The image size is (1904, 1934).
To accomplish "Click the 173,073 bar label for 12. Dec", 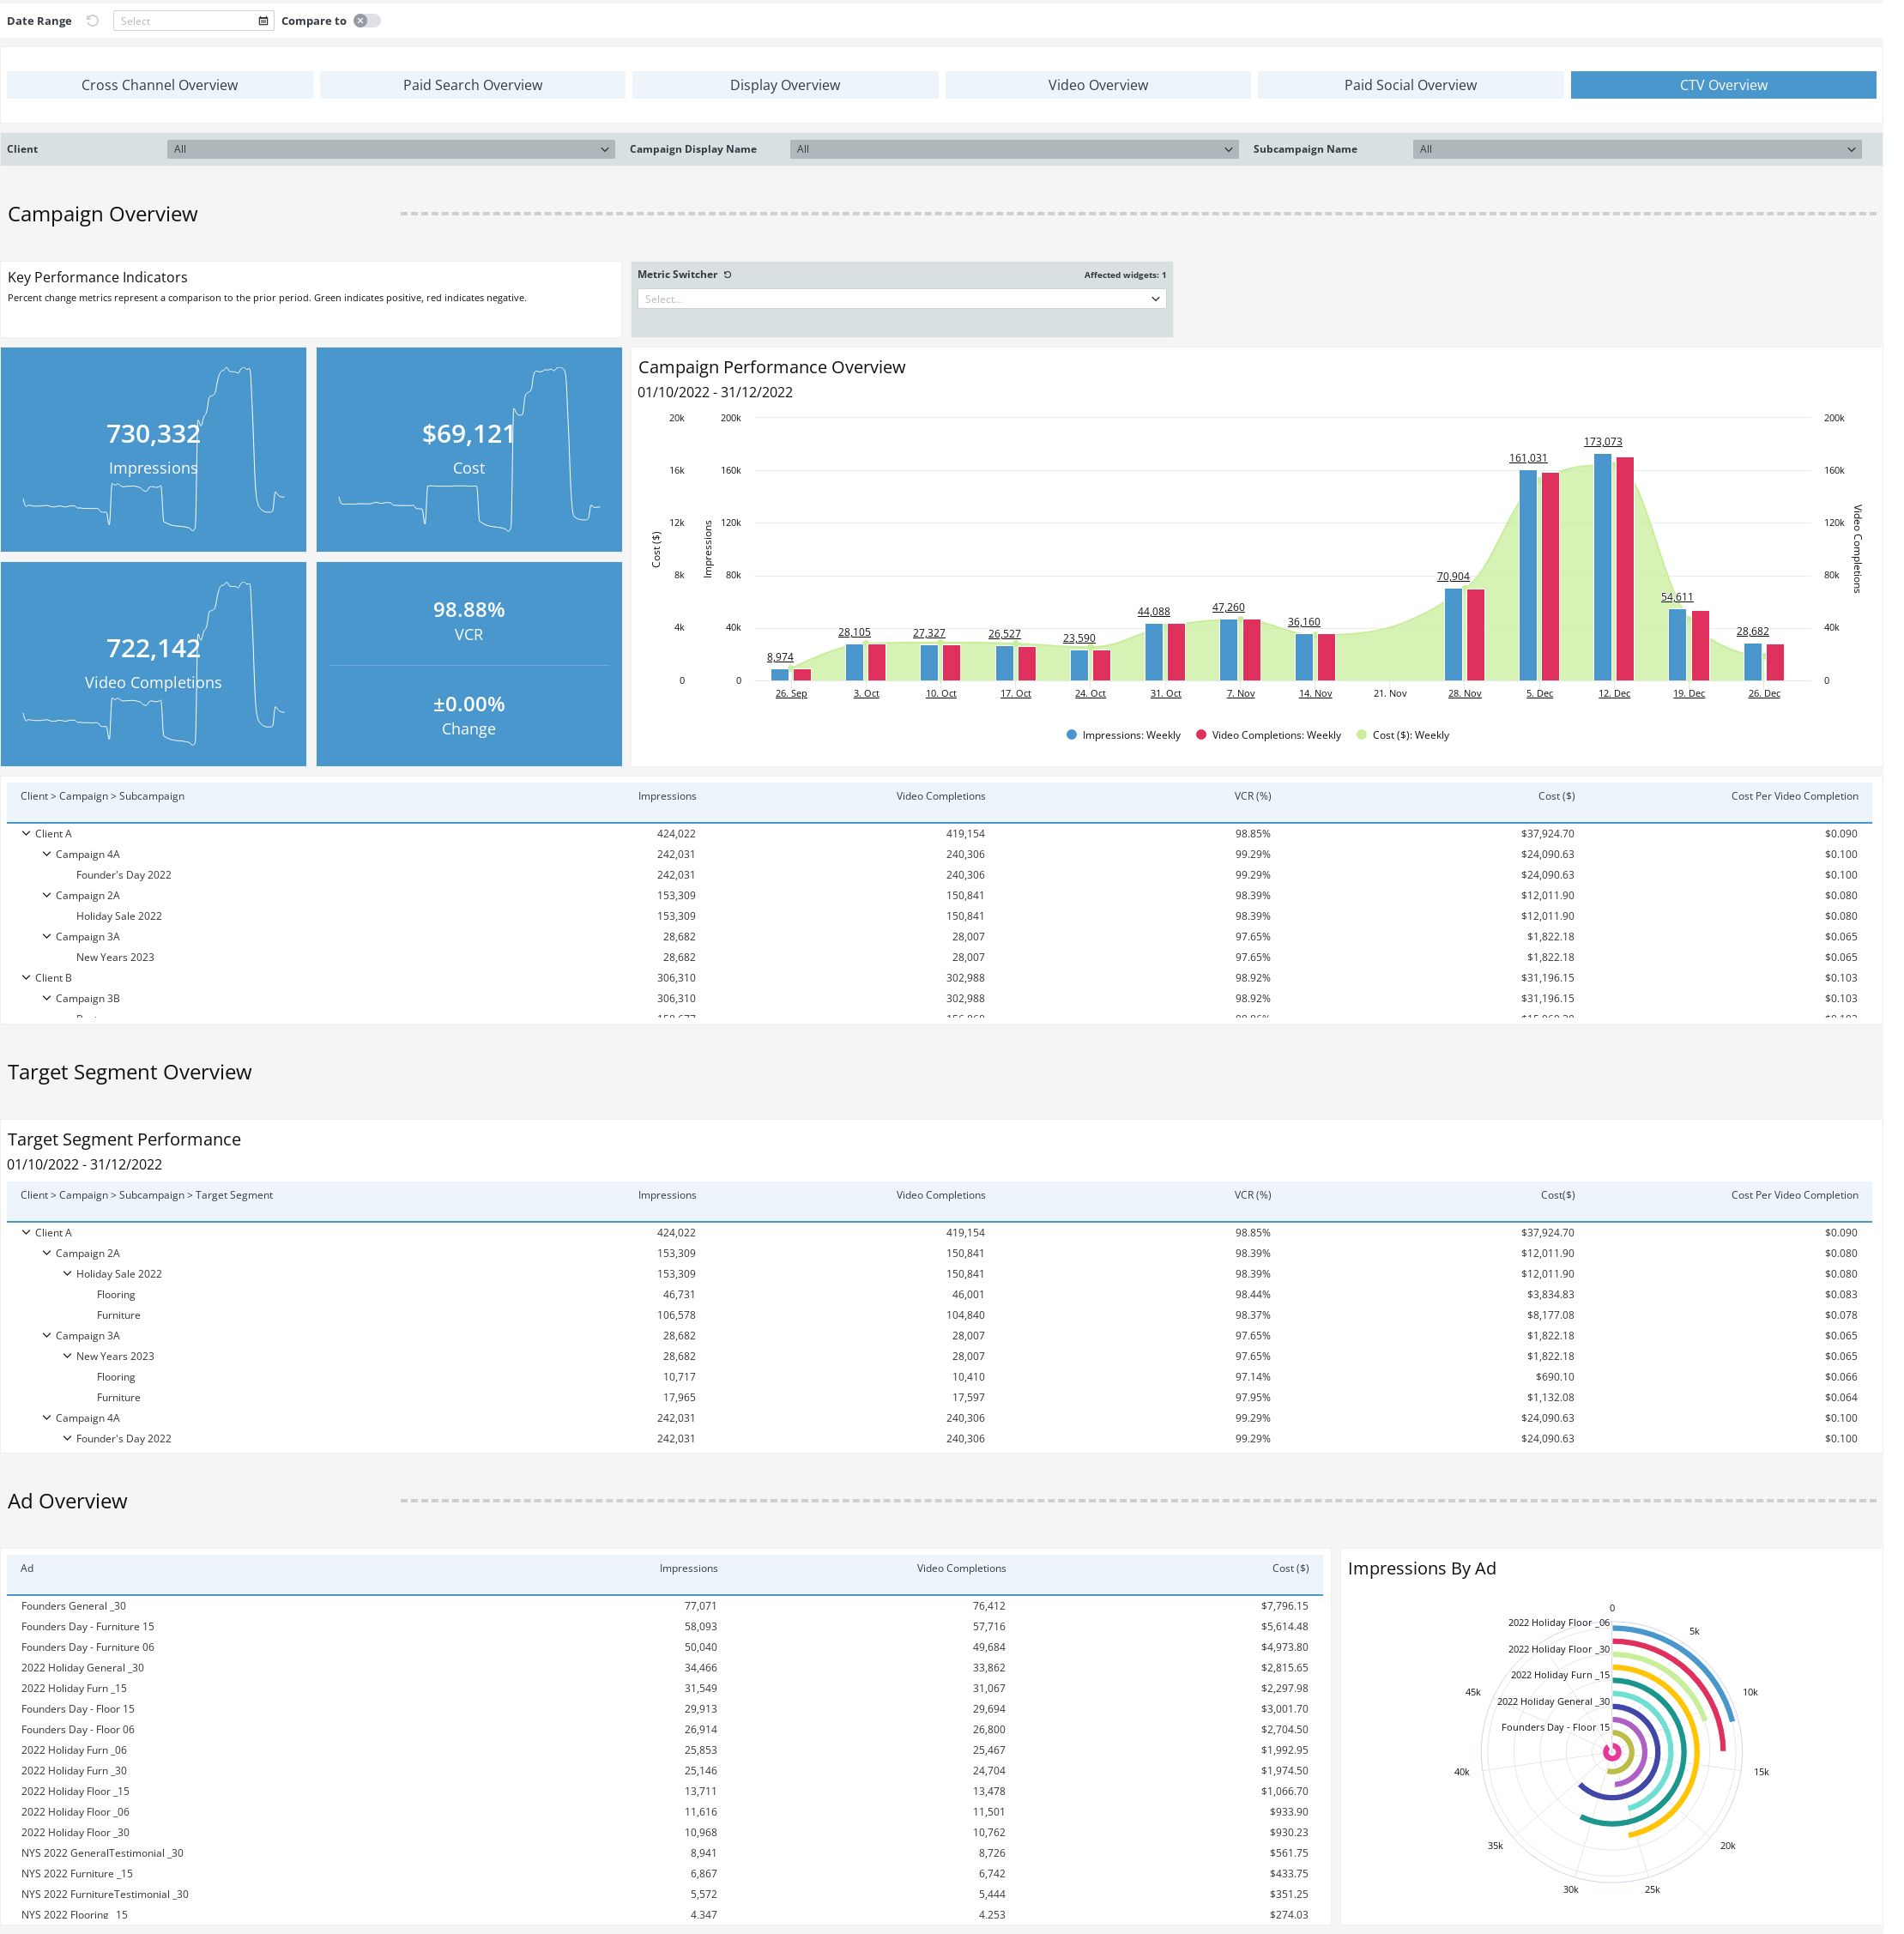I will tap(1602, 442).
